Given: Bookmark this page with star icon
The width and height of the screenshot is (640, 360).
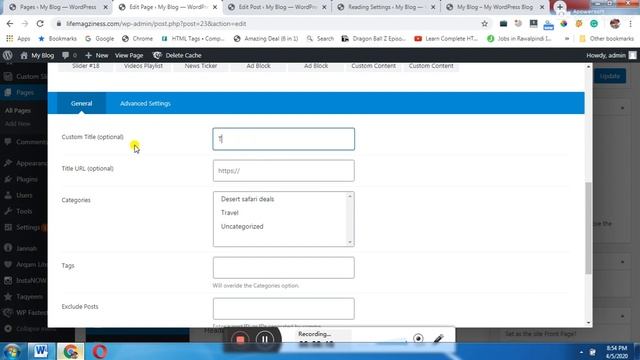Looking at the screenshot, I should pos(484,24).
